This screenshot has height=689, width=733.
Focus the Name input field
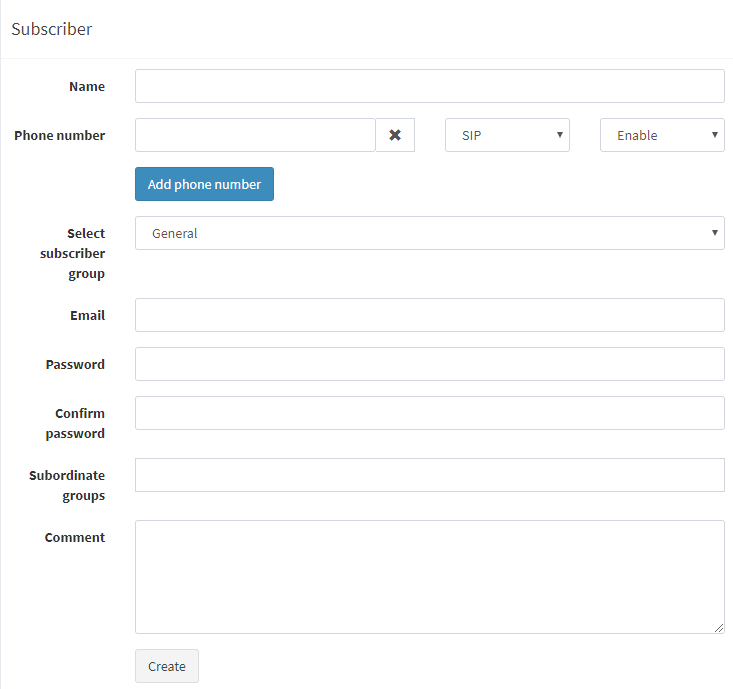430,86
